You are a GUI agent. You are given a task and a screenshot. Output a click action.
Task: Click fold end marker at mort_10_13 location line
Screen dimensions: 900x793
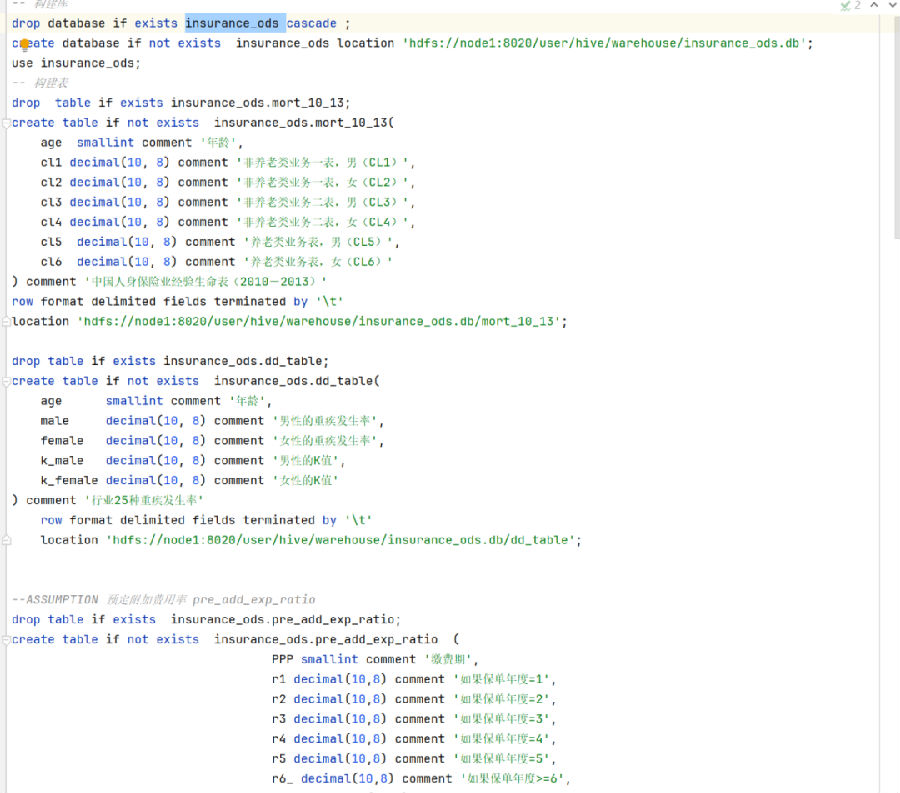pos(6,322)
